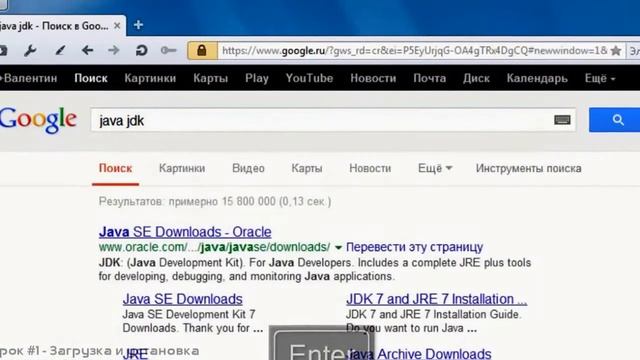The width and height of the screenshot is (640, 360).
Task: Switch to Видео results tab
Action: coord(248,168)
